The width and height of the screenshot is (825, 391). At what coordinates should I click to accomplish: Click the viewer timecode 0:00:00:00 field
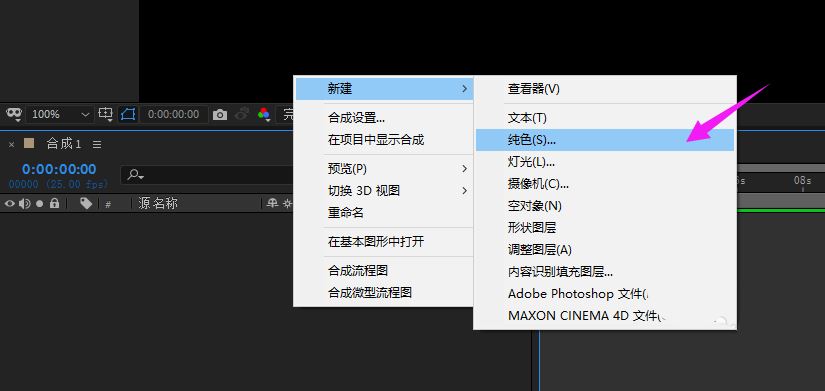tap(174, 114)
